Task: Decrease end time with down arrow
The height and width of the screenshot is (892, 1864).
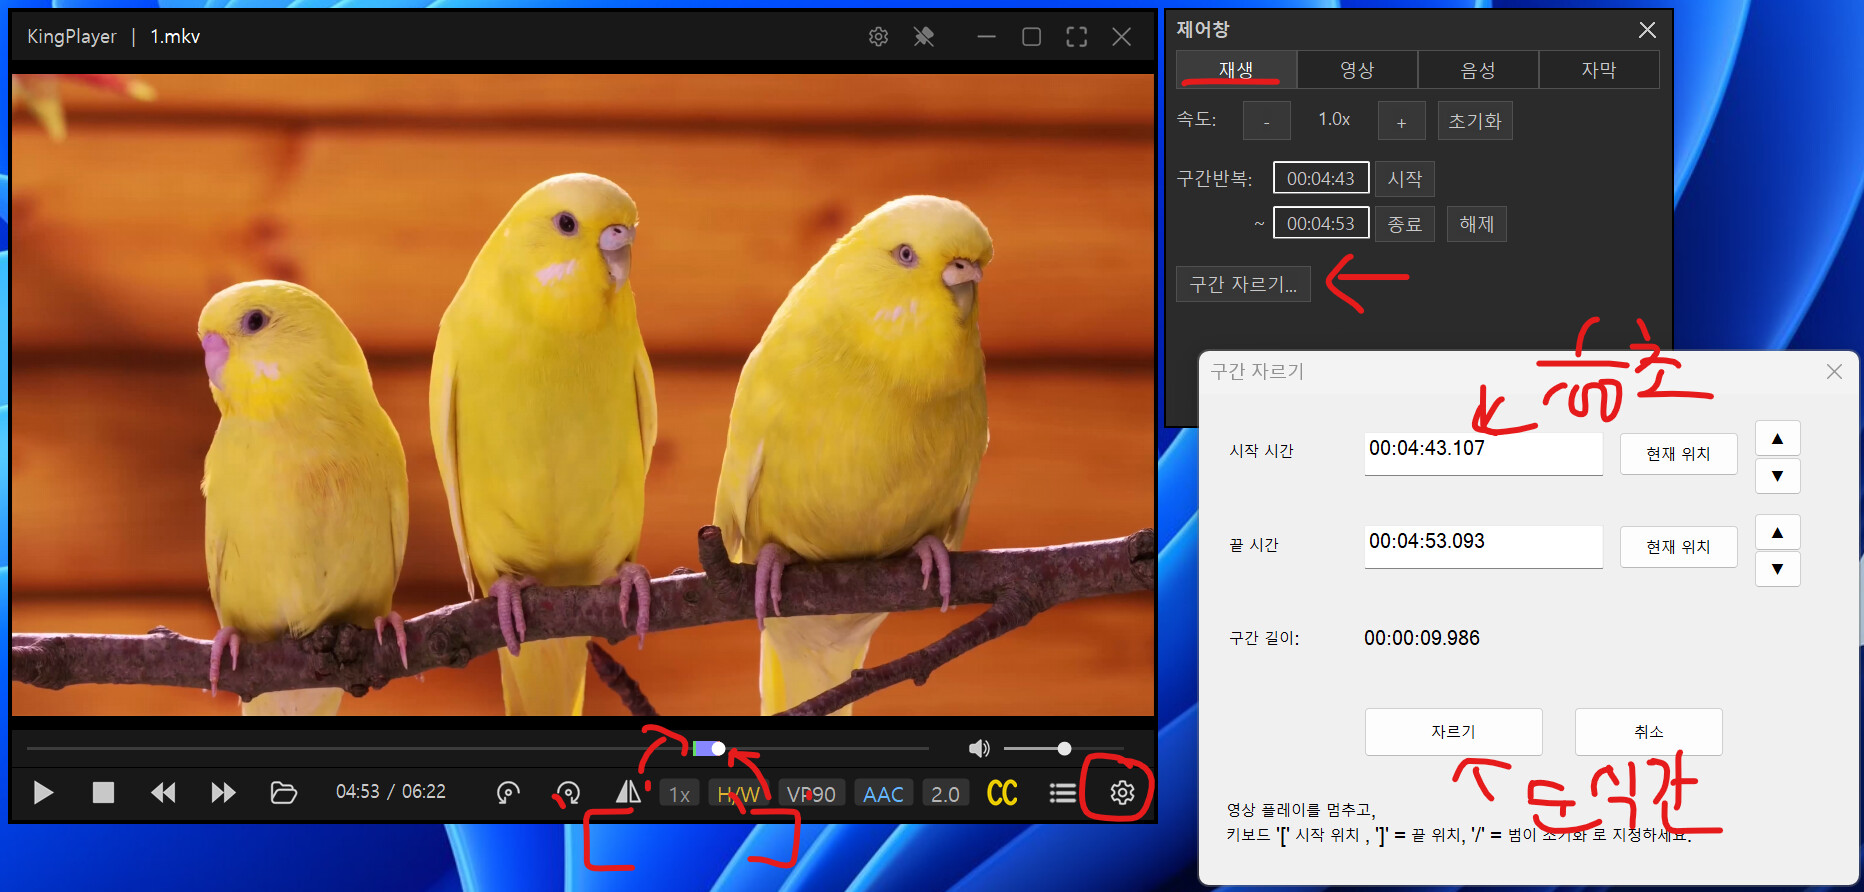Action: [1777, 569]
